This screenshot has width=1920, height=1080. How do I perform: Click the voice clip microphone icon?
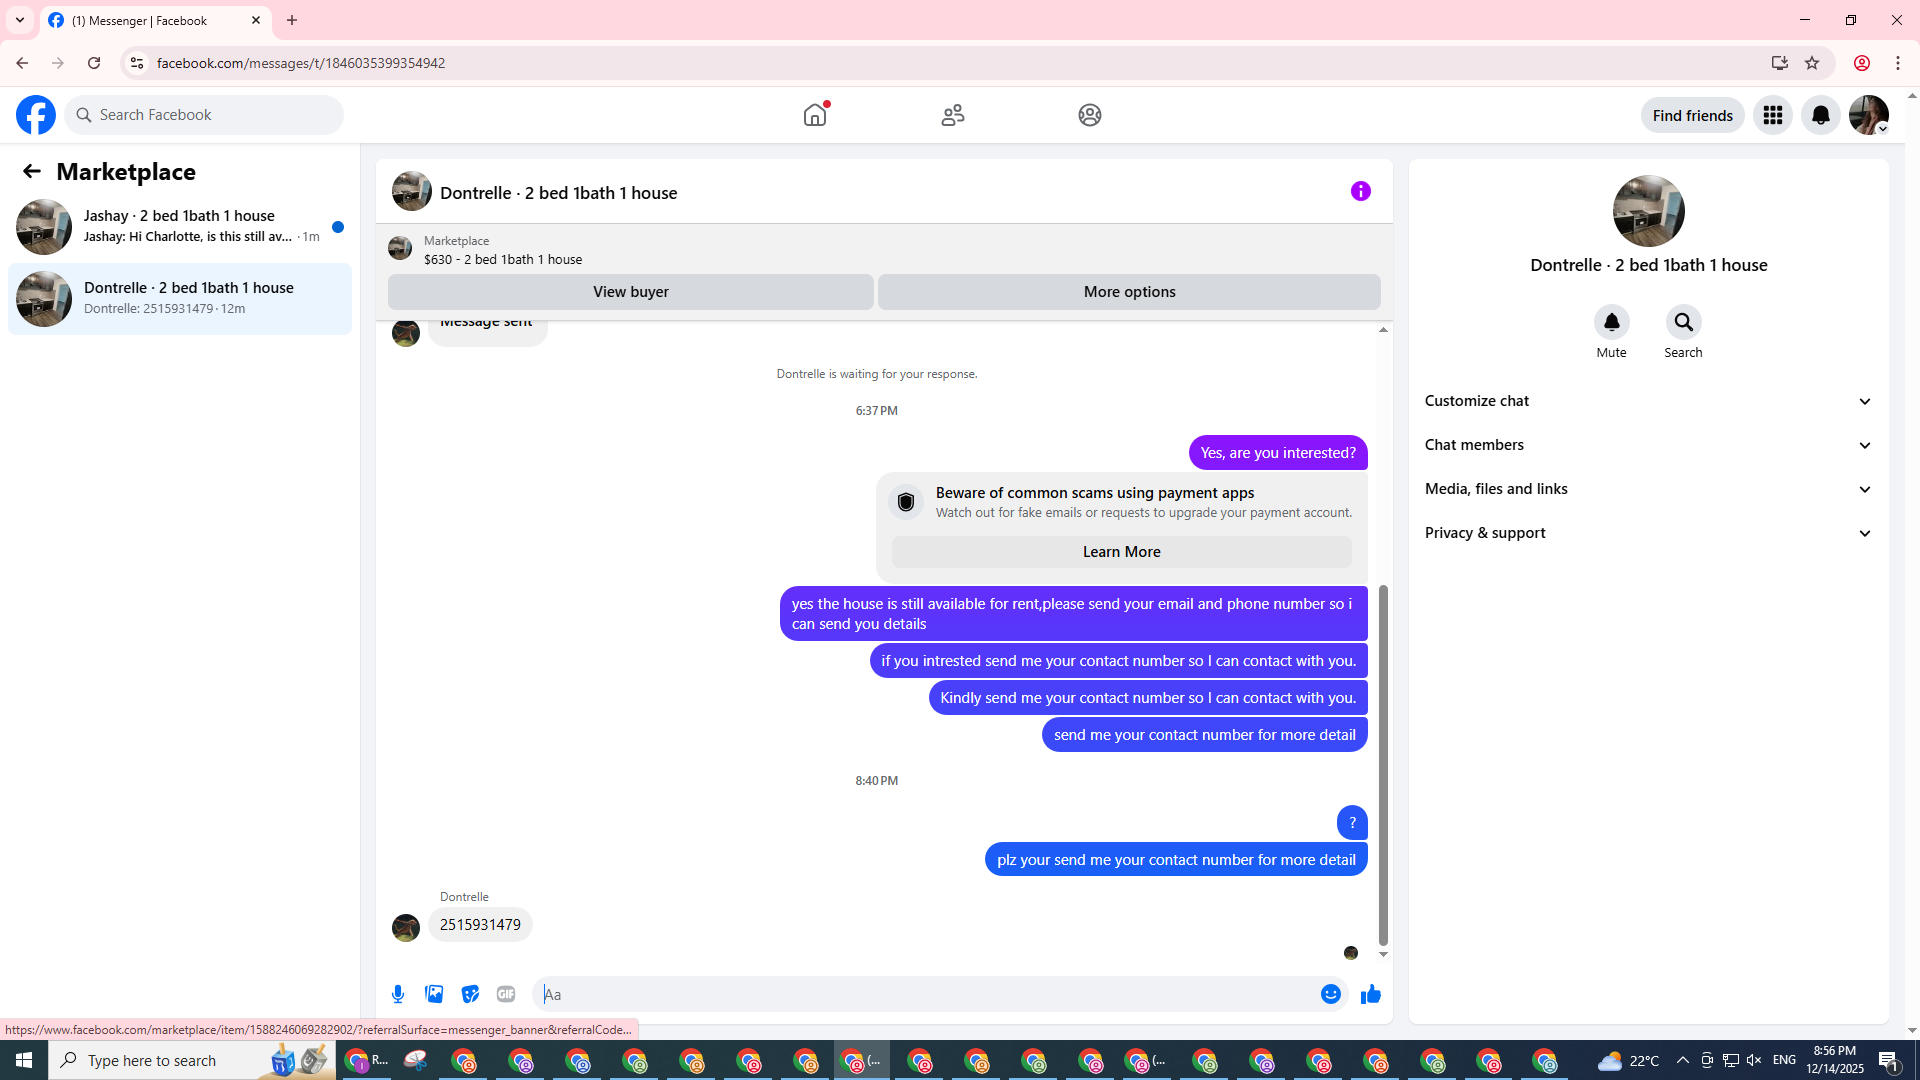tap(398, 994)
